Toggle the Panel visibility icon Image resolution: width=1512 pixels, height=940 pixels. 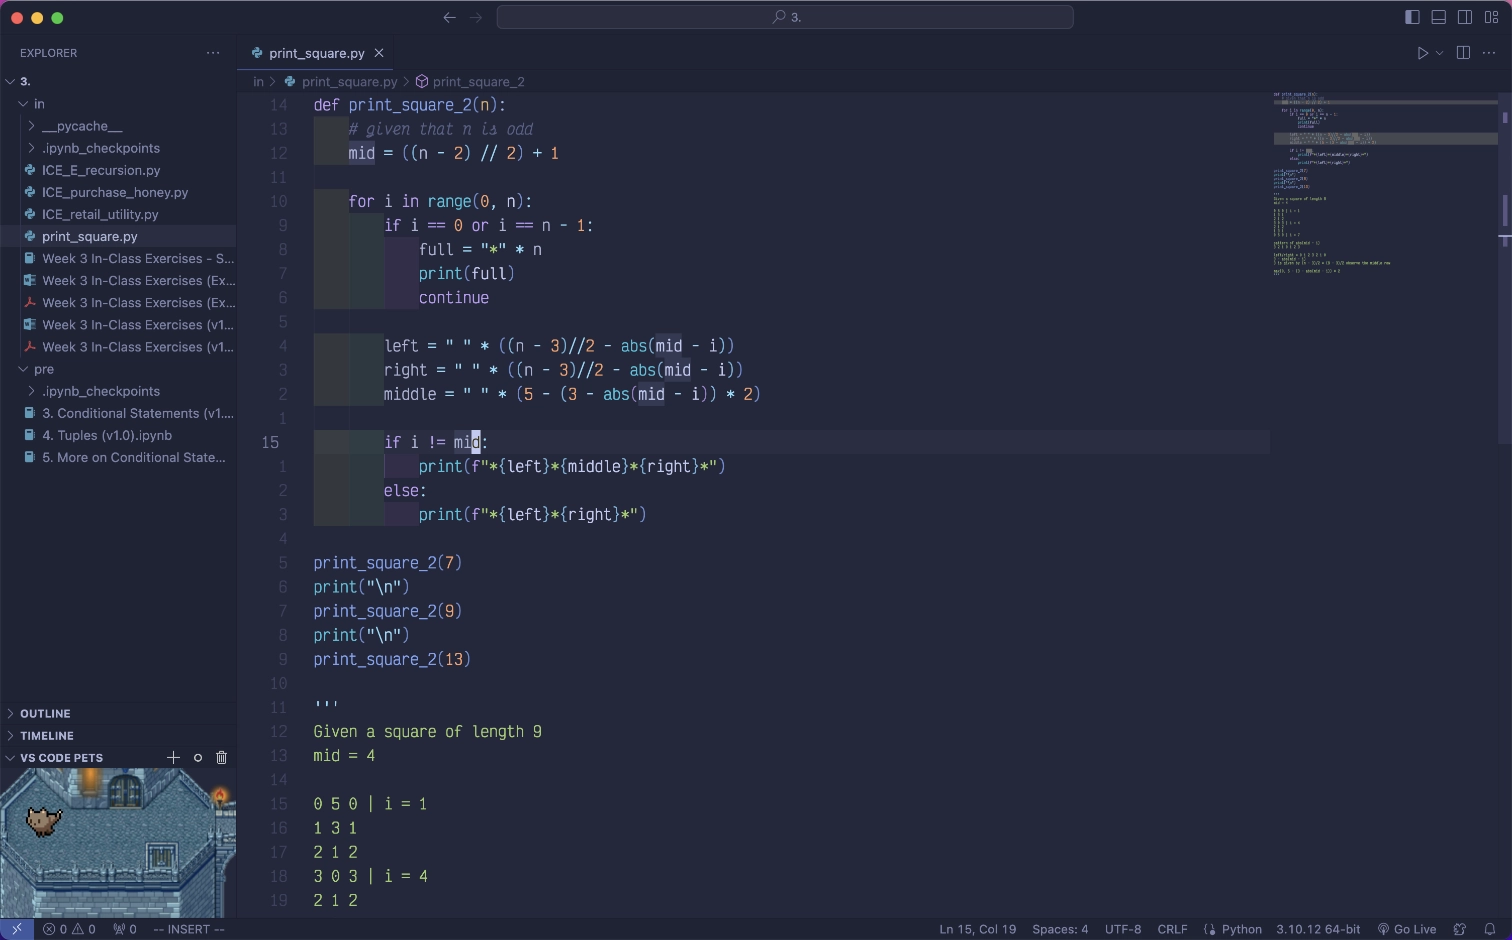[1438, 17]
